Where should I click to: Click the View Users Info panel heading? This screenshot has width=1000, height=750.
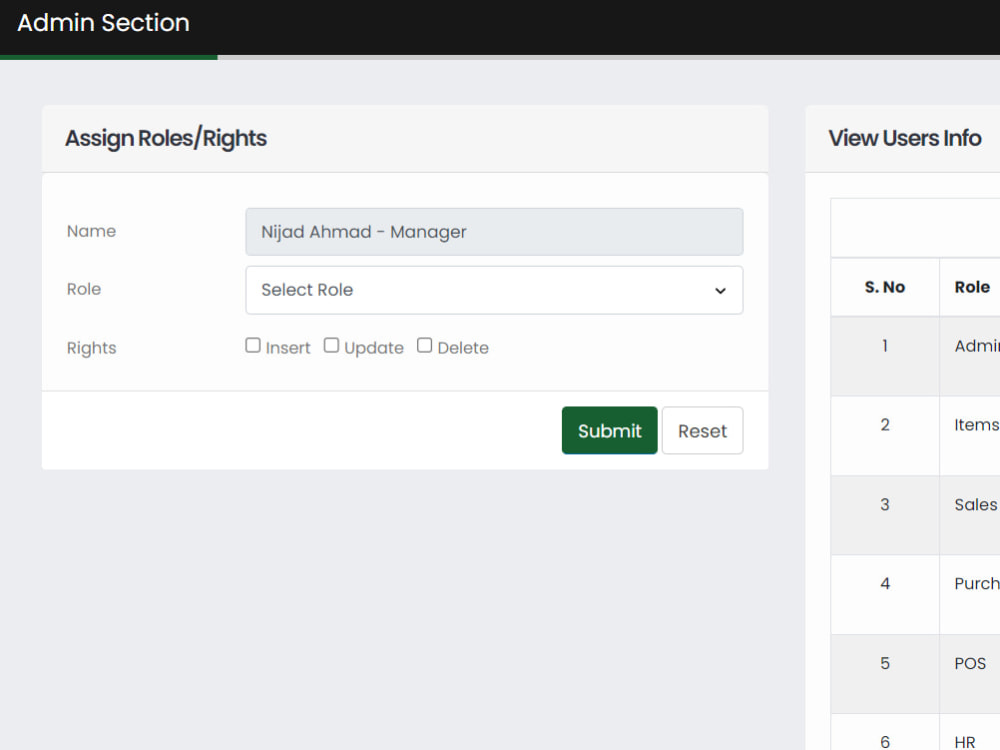coord(904,138)
